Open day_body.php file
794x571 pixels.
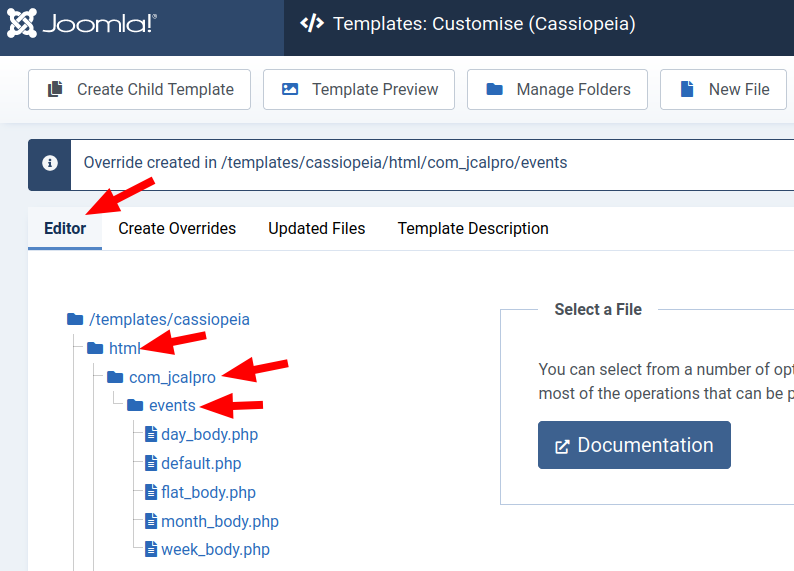tap(210, 435)
